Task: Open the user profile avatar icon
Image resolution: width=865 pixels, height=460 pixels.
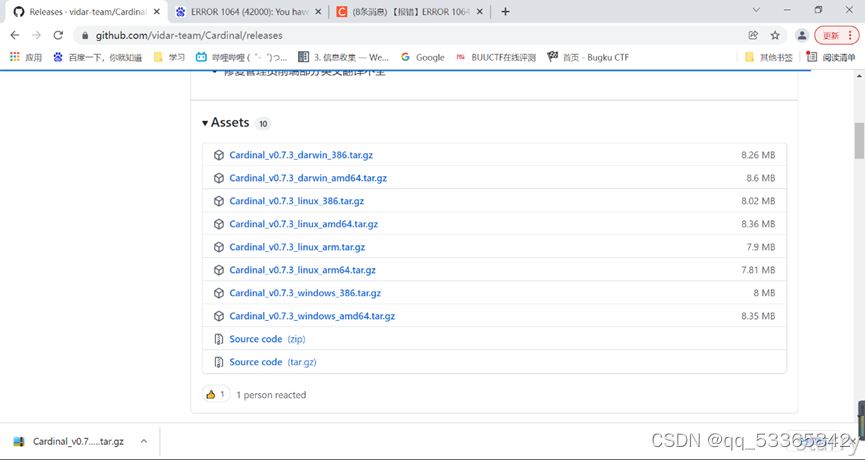Action: pos(802,35)
